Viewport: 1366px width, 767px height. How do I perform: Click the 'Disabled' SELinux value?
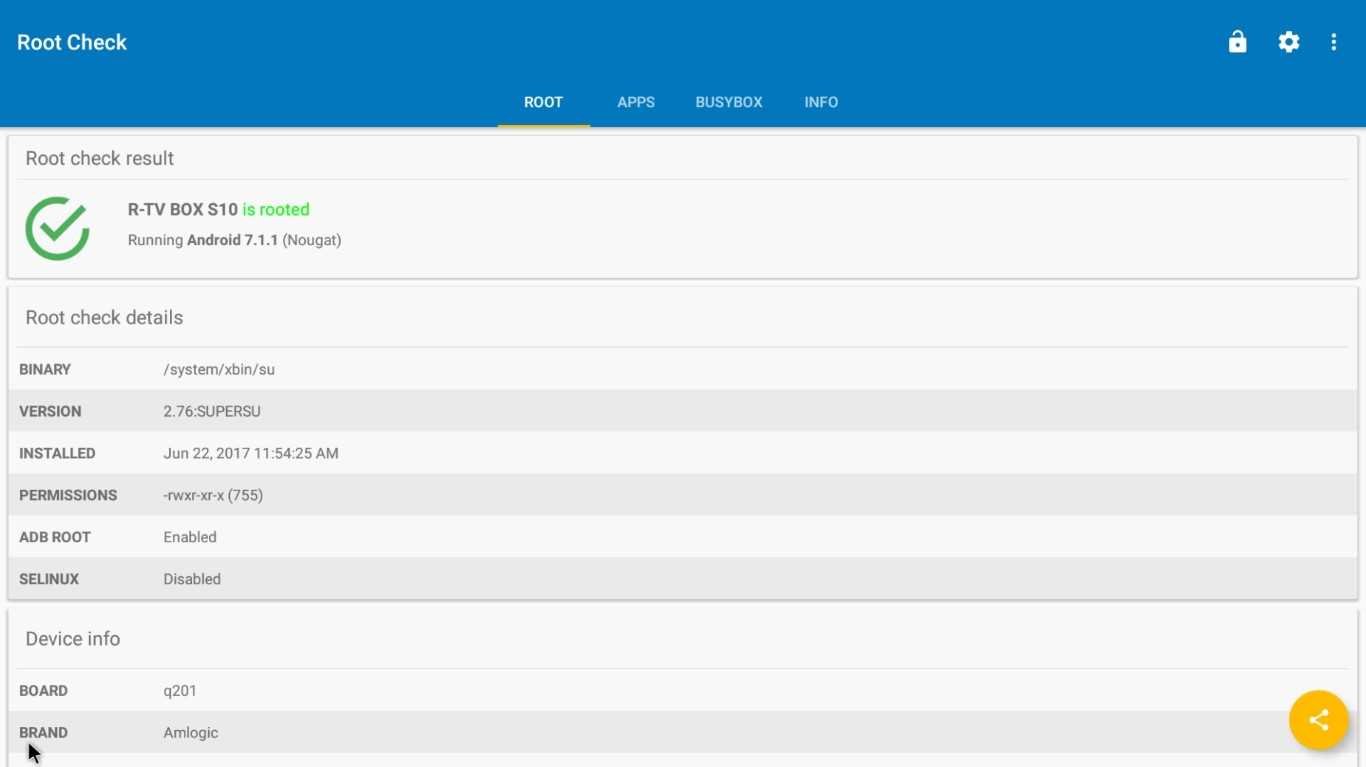[192, 579]
